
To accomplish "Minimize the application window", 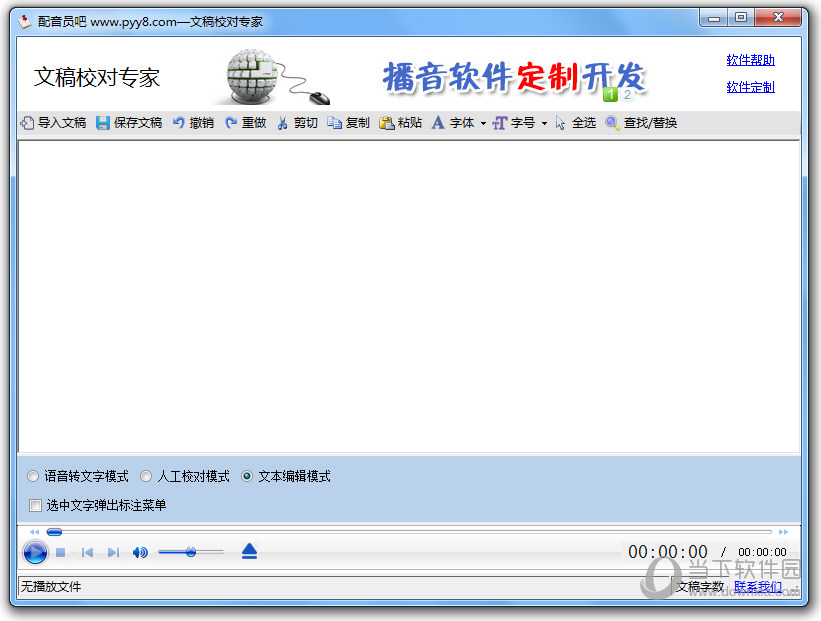I will tap(714, 18).
